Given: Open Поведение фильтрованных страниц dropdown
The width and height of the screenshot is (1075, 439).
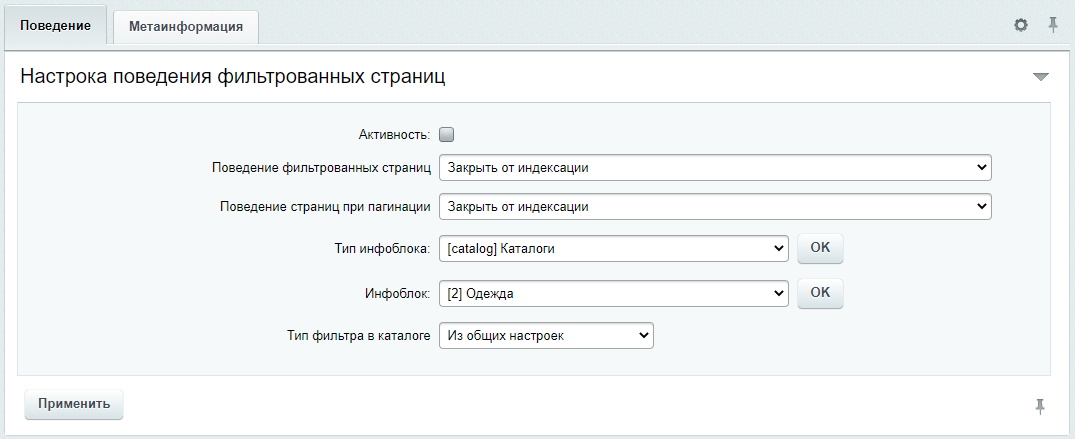Looking at the screenshot, I should [x=715, y=167].
